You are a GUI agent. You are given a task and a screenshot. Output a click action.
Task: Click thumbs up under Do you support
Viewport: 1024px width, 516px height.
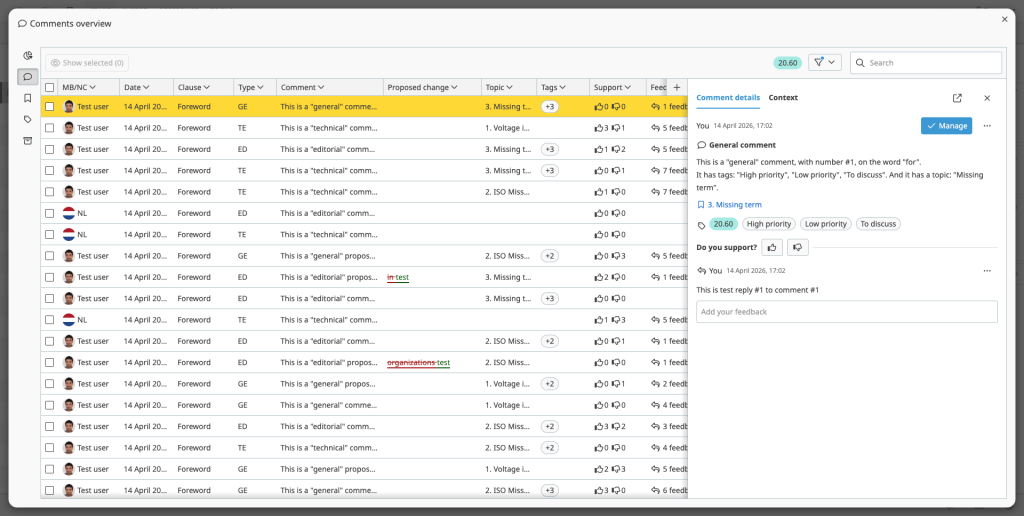pyautogui.click(x=772, y=248)
